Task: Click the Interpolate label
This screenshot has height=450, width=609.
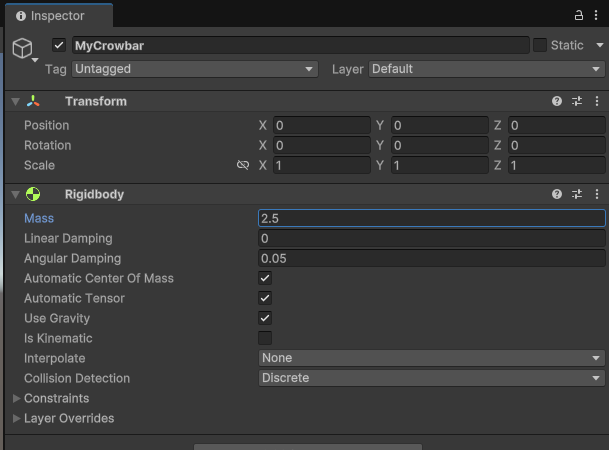Action: [x=55, y=358]
